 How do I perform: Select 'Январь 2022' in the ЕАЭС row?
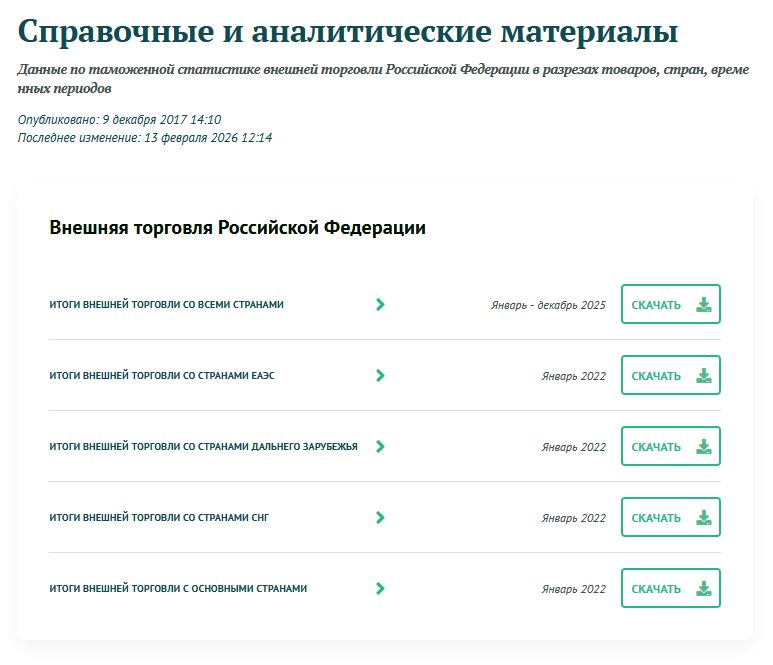click(x=574, y=376)
